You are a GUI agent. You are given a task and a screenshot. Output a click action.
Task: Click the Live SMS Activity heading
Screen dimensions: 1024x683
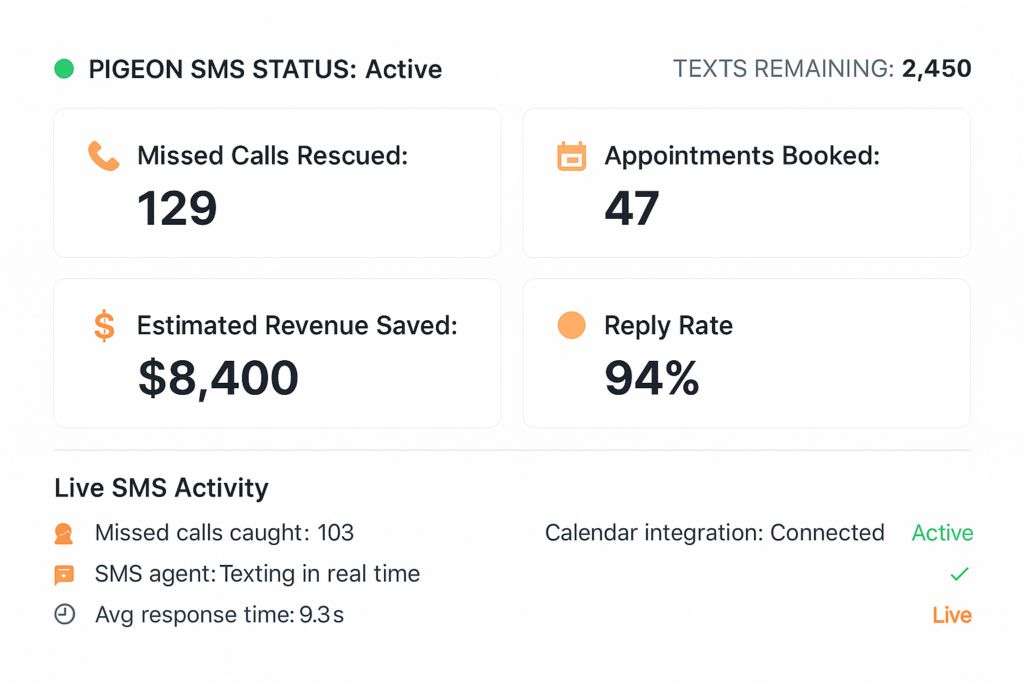(x=161, y=488)
